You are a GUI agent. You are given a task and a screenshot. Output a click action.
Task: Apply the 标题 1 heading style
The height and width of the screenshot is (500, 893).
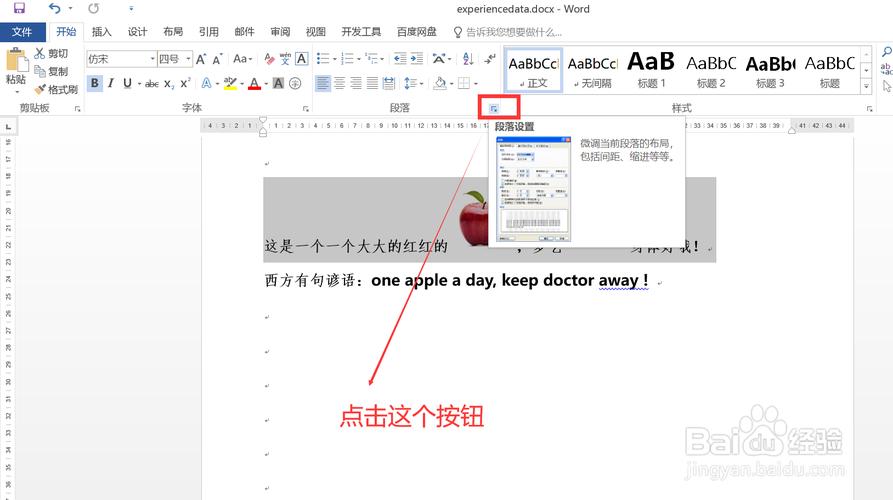[x=652, y=70]
